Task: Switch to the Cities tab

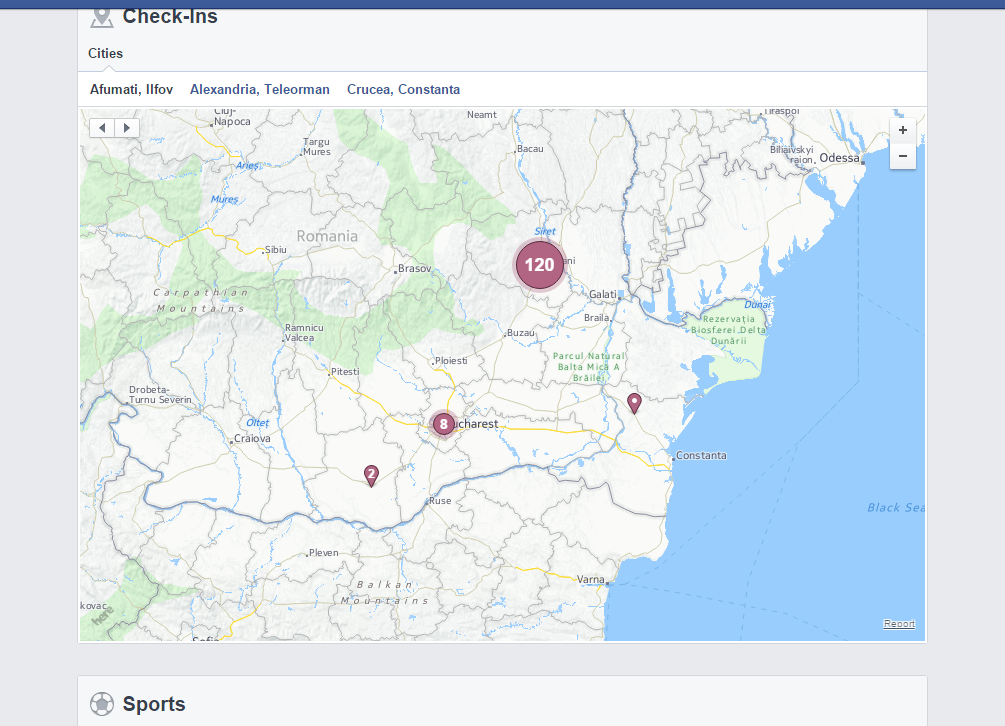Action: click(105, 53)
